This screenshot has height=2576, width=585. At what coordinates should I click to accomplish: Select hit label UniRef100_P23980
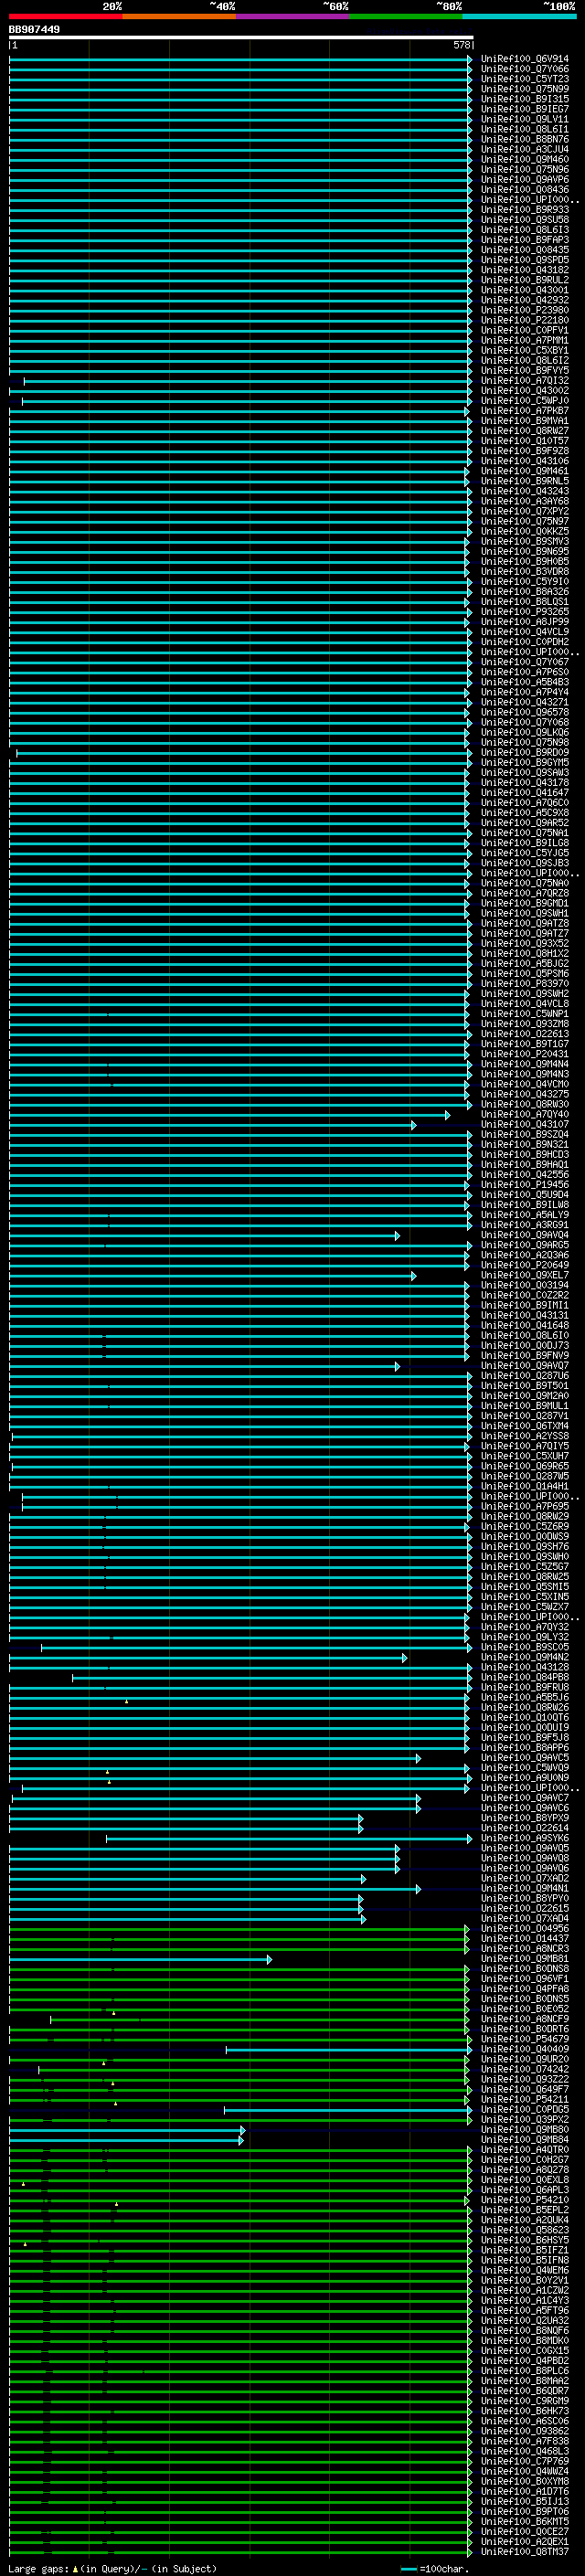pos(525,310)
